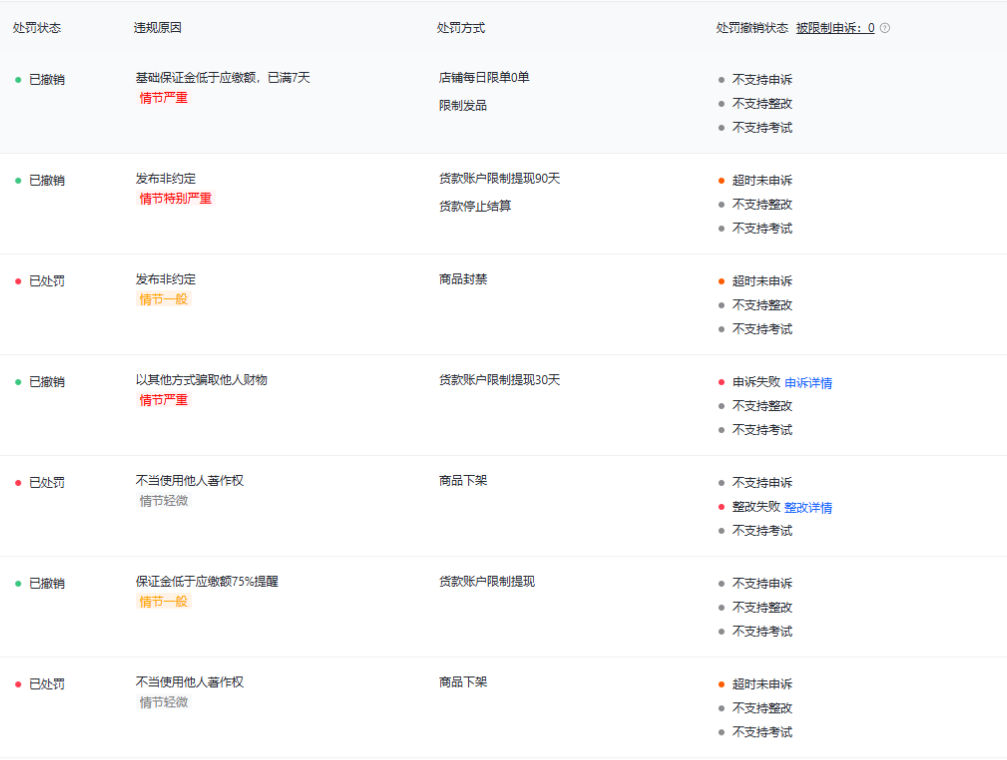Click penalty 商品封禁

click(x=463, y=280)
